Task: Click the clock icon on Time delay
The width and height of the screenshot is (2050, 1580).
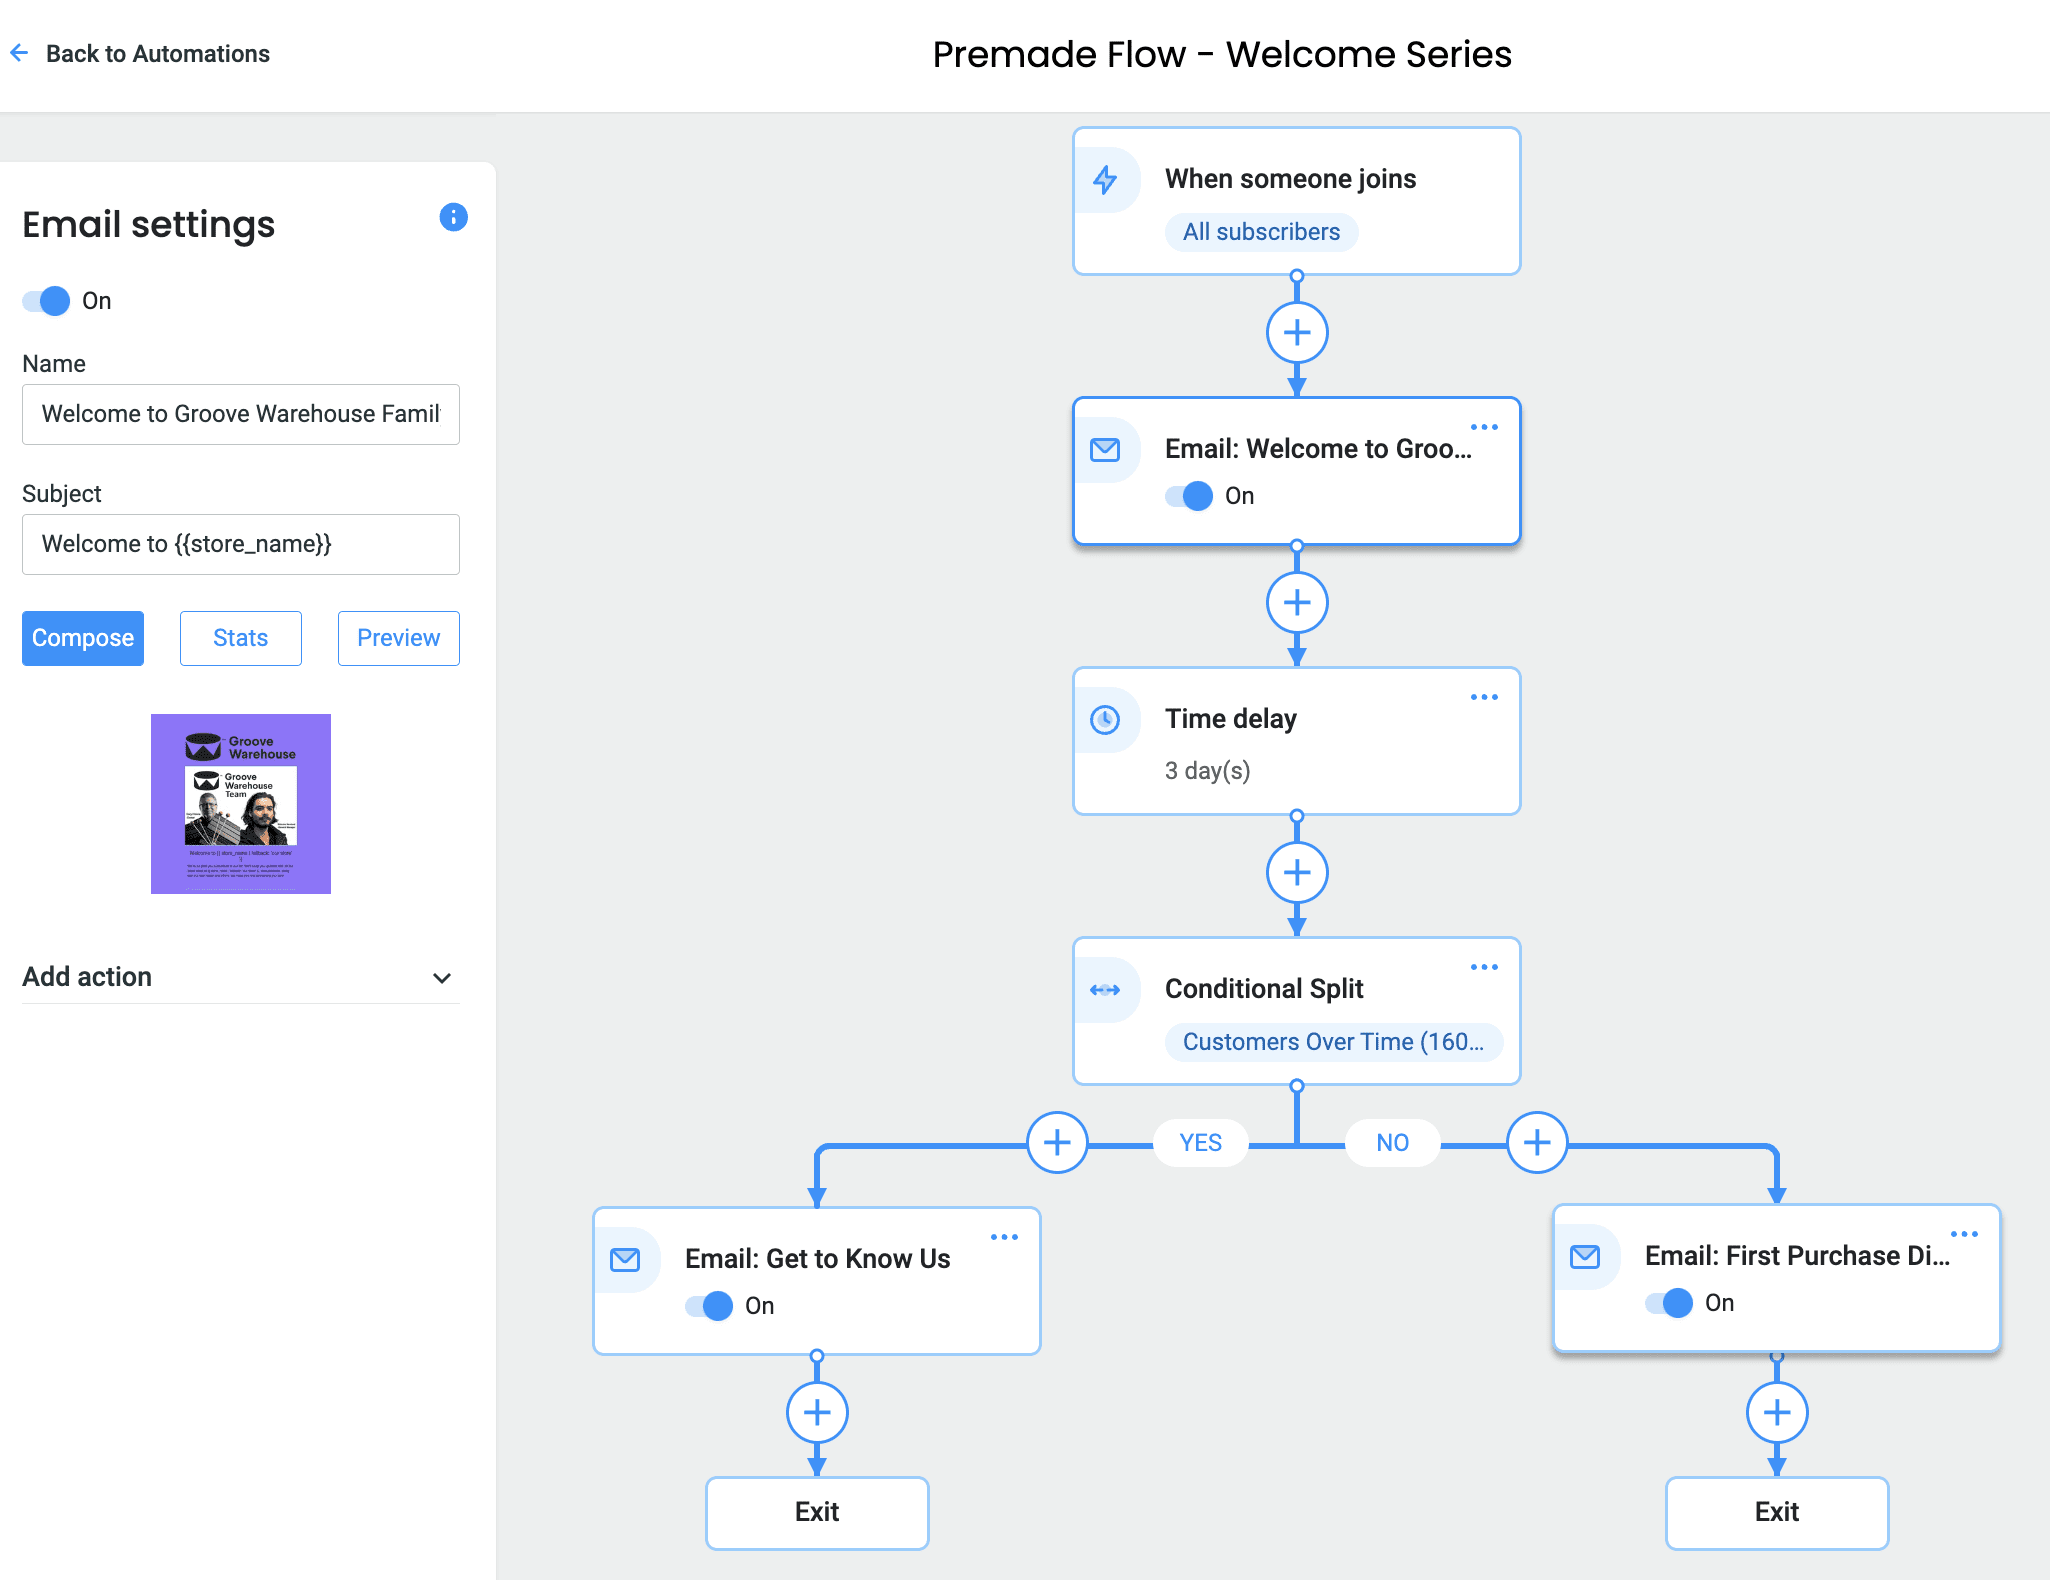Action: pos(1105,720)
